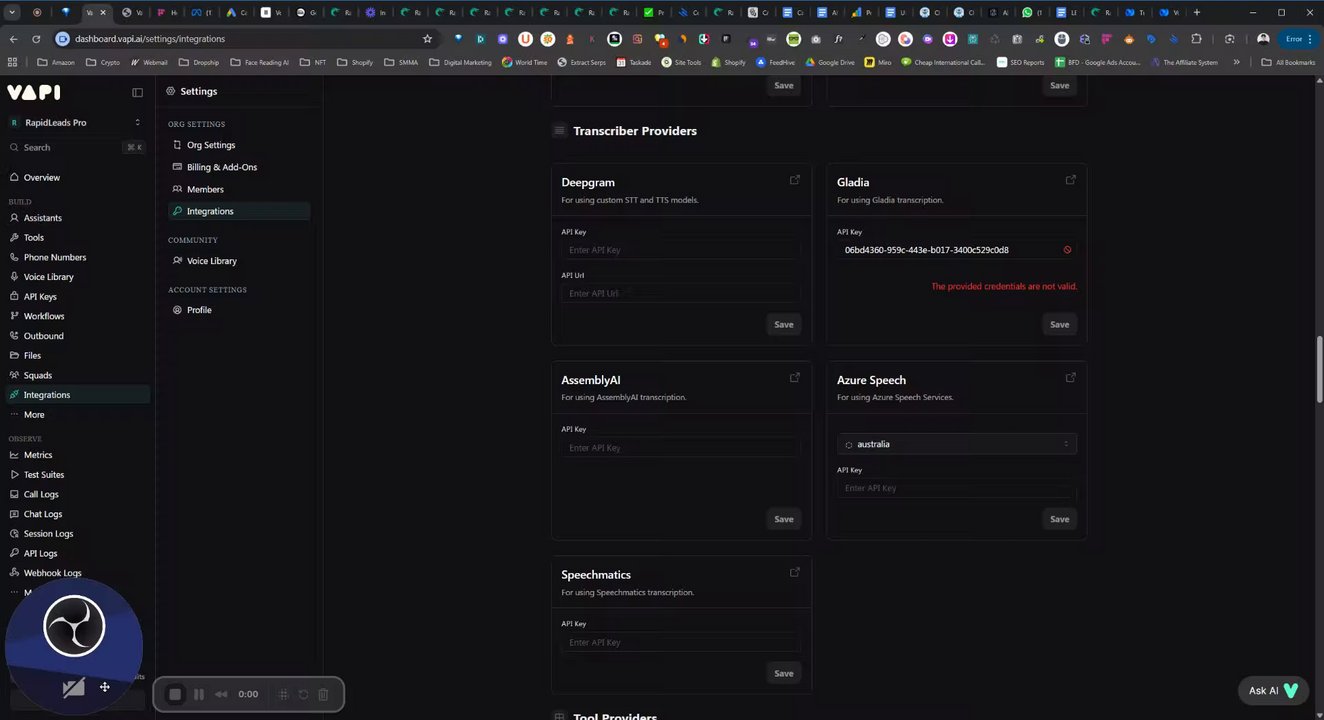Open Azure Speech external link icon
Screen dimensions: 1324x720
click(x=1070, y=378)
